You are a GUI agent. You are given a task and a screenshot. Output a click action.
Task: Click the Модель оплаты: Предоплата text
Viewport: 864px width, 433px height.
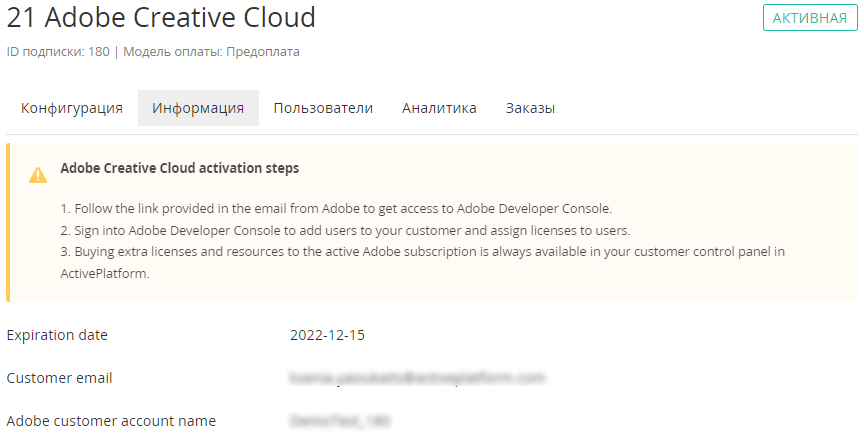pyautogui.click(x=210, y=52)
